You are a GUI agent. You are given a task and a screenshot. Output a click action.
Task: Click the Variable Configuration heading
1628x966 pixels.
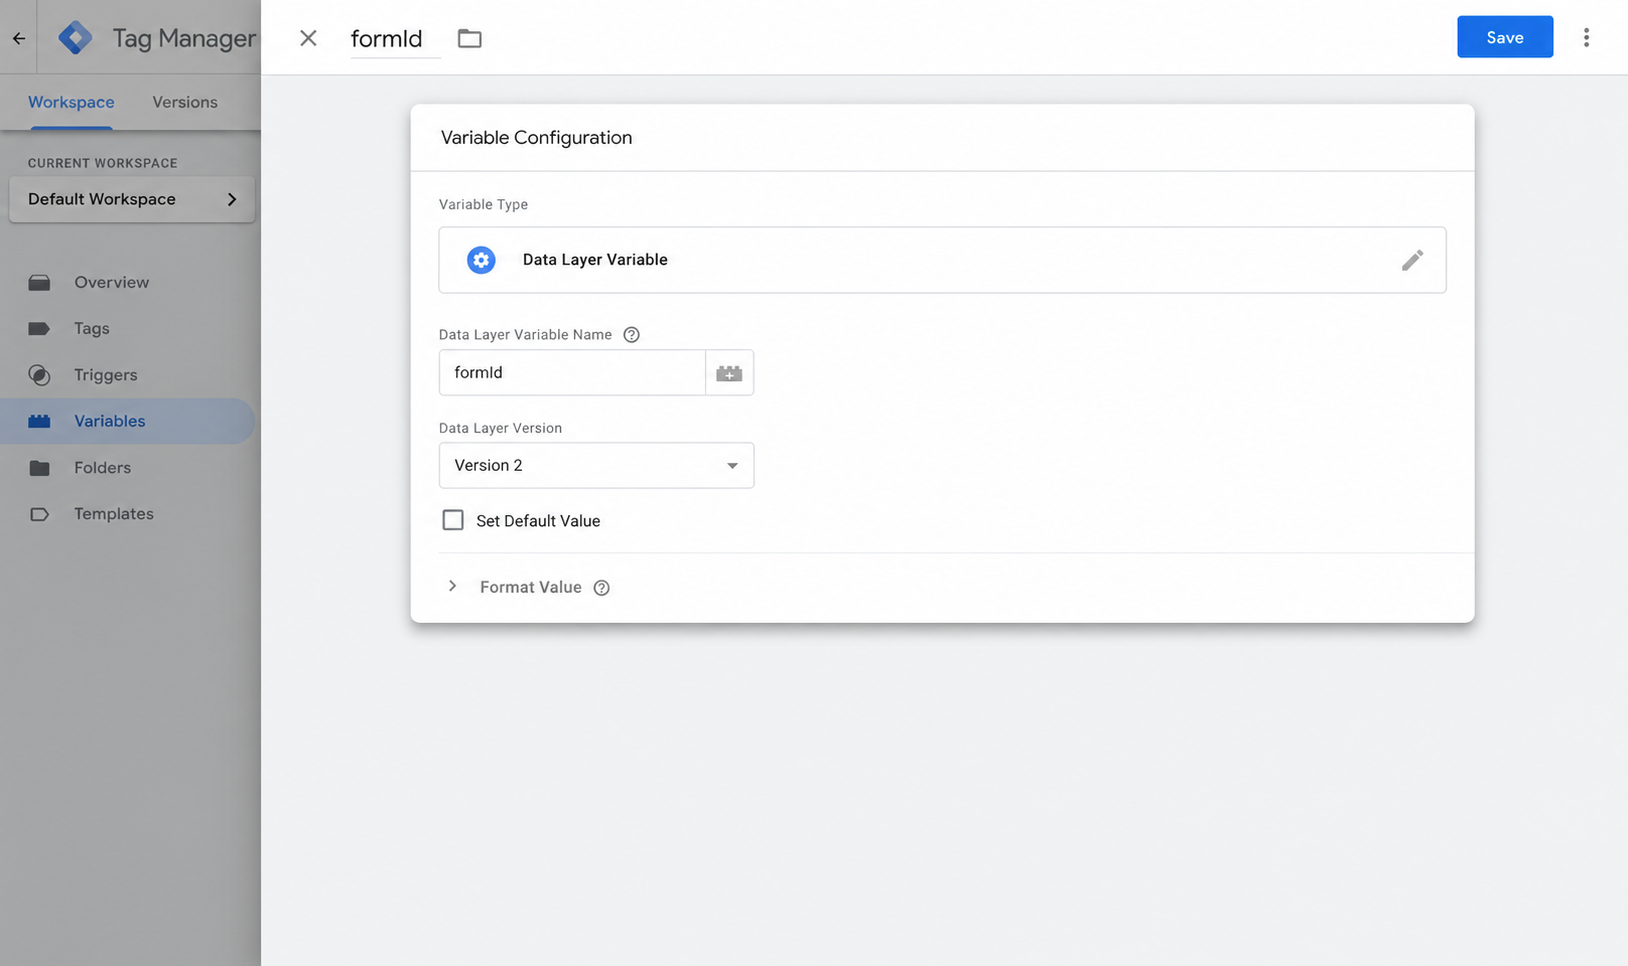pyautogui.click(x=536, y=138)
